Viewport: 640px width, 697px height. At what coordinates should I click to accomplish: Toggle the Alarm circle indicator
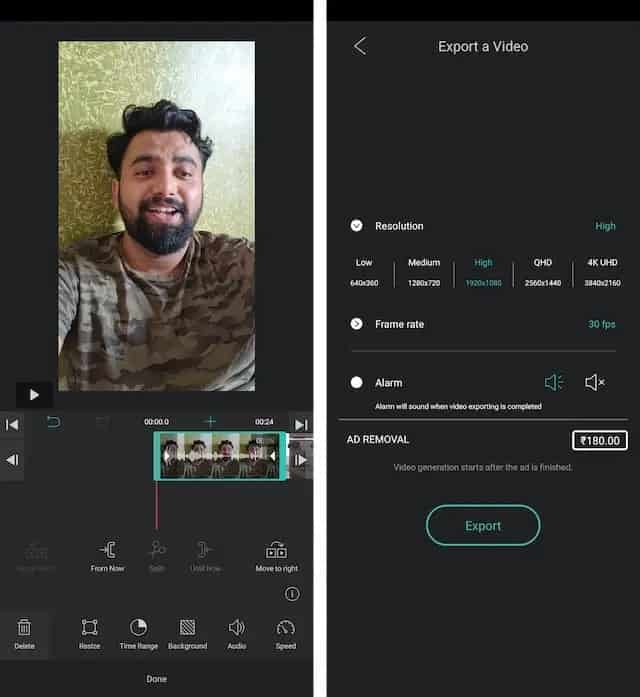[356, 383]
